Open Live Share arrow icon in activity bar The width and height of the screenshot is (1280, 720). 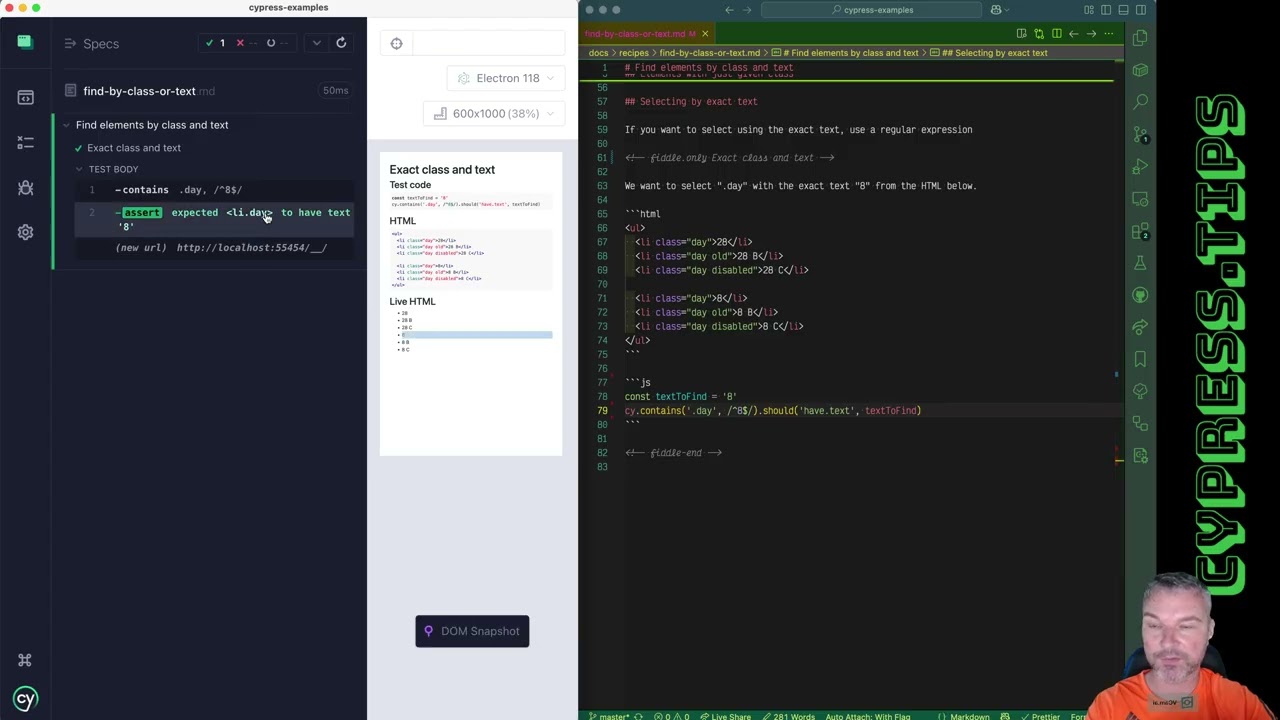[1140, 327]
